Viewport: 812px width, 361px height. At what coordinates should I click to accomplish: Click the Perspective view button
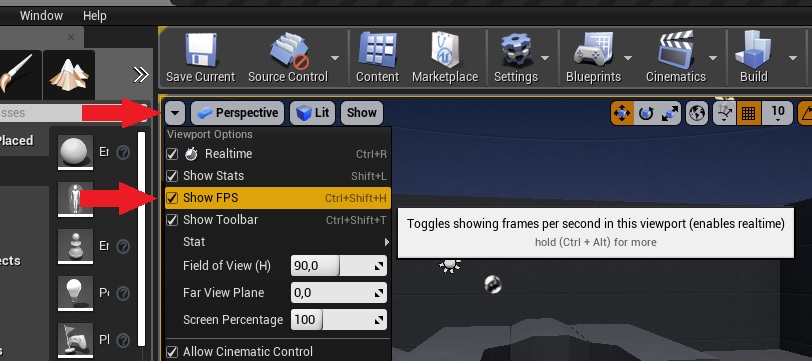(238, 113)
